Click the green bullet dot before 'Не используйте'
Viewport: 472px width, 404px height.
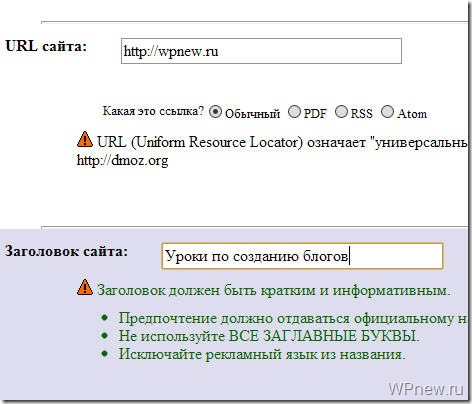coord(105,335)
